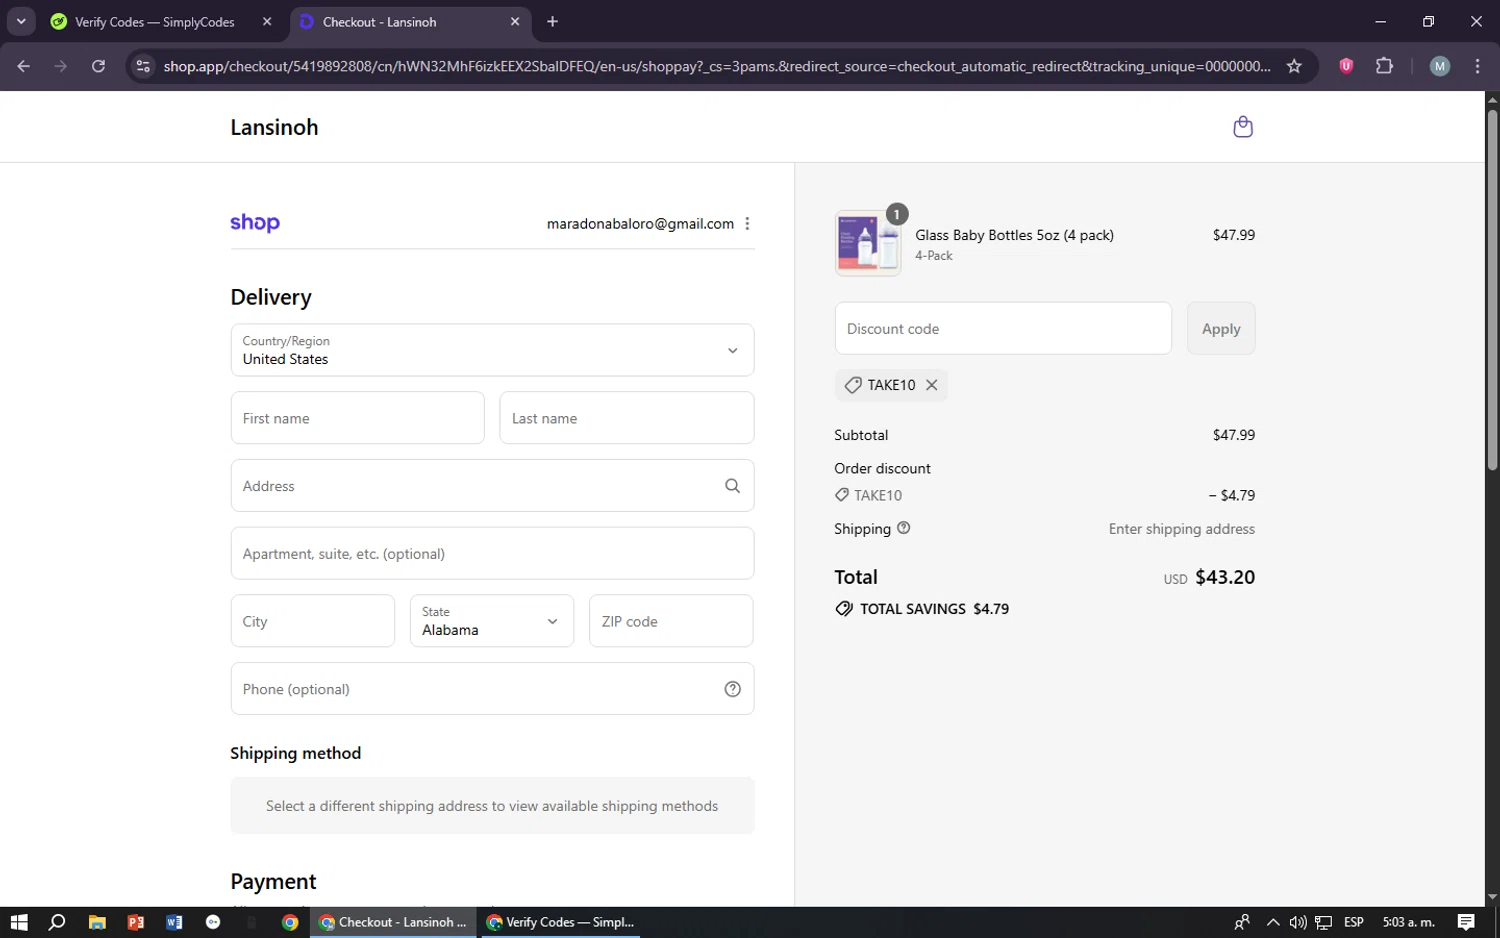This screenshot has width=1500, height=938.
Task: Click the City field
Action: click(x=313, y=621)
